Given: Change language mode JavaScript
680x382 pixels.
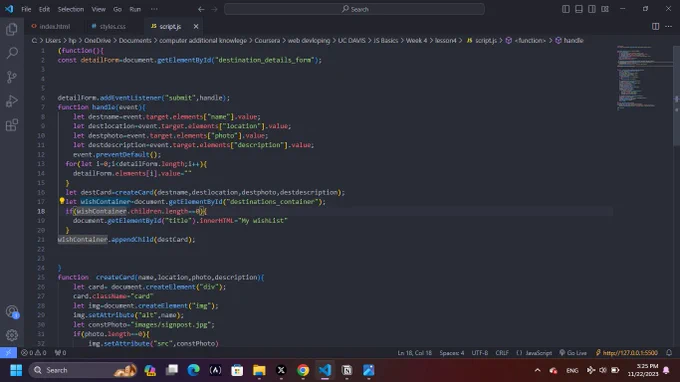Looking at the screenshot, I should pyautogui.click(x=534, y=353).
